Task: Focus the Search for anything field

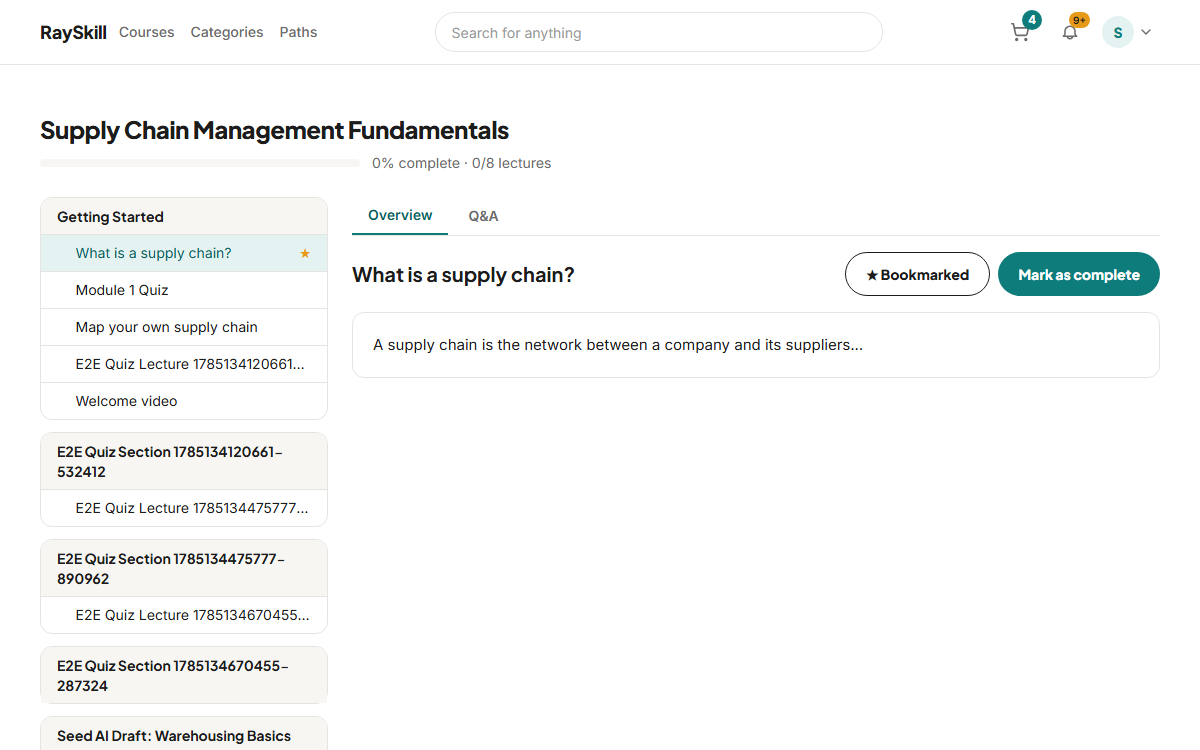Action: coord(659,32)
